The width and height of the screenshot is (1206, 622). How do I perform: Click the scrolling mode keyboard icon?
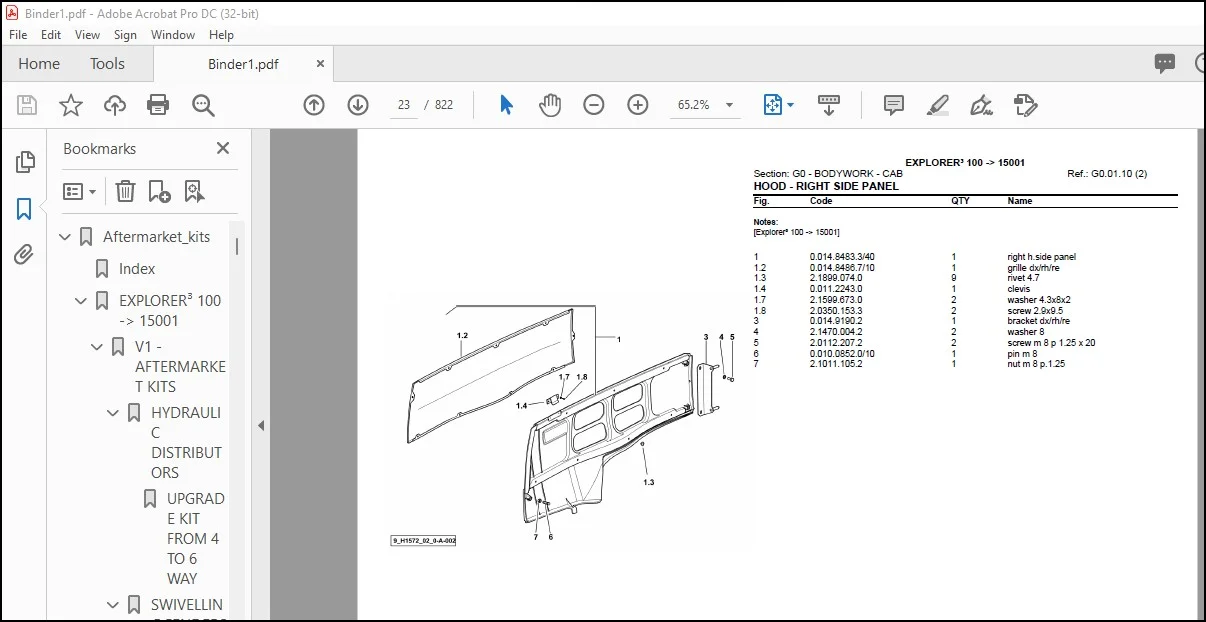coord(828,105)
